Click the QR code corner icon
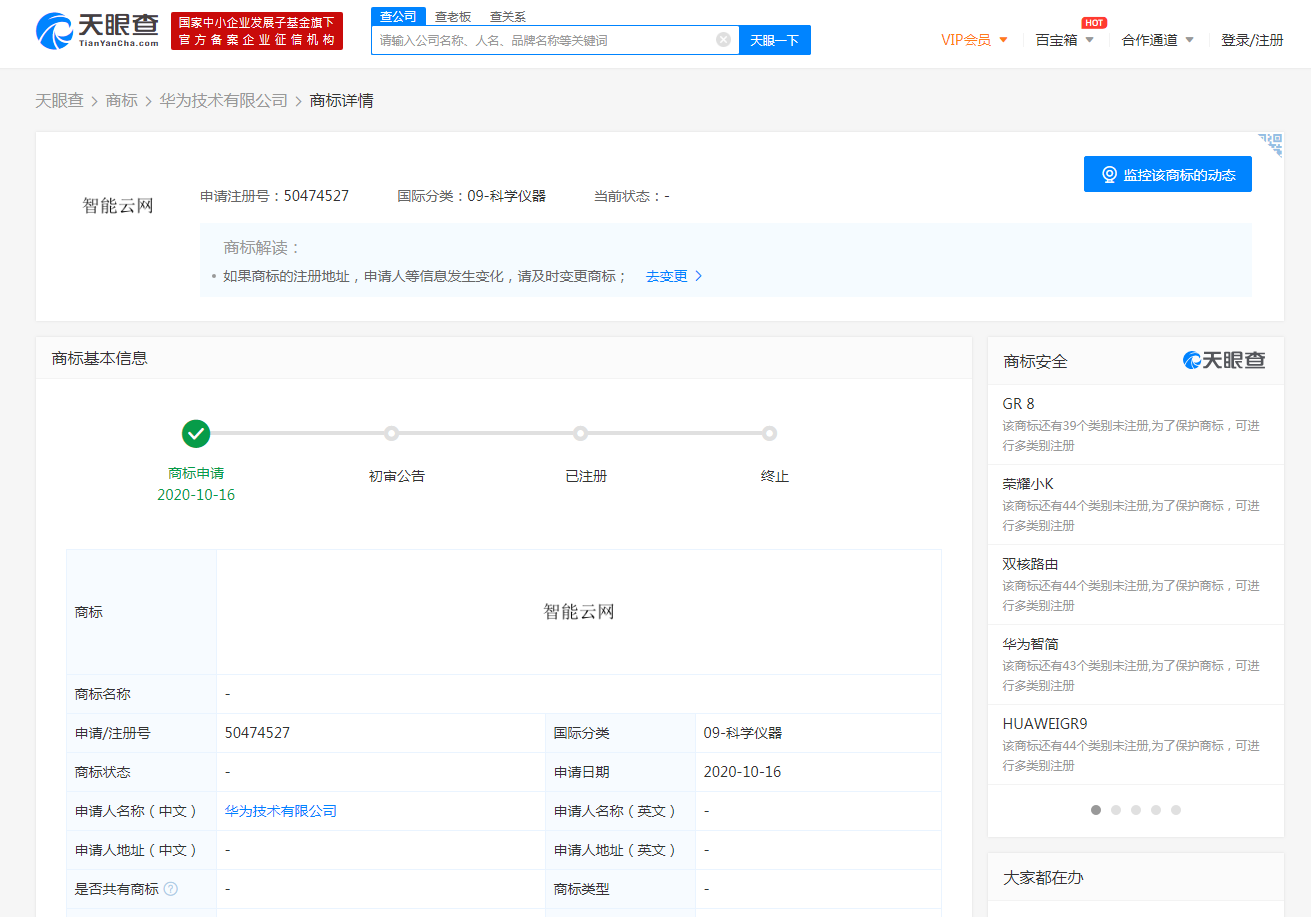 [x=1270, y=145]
